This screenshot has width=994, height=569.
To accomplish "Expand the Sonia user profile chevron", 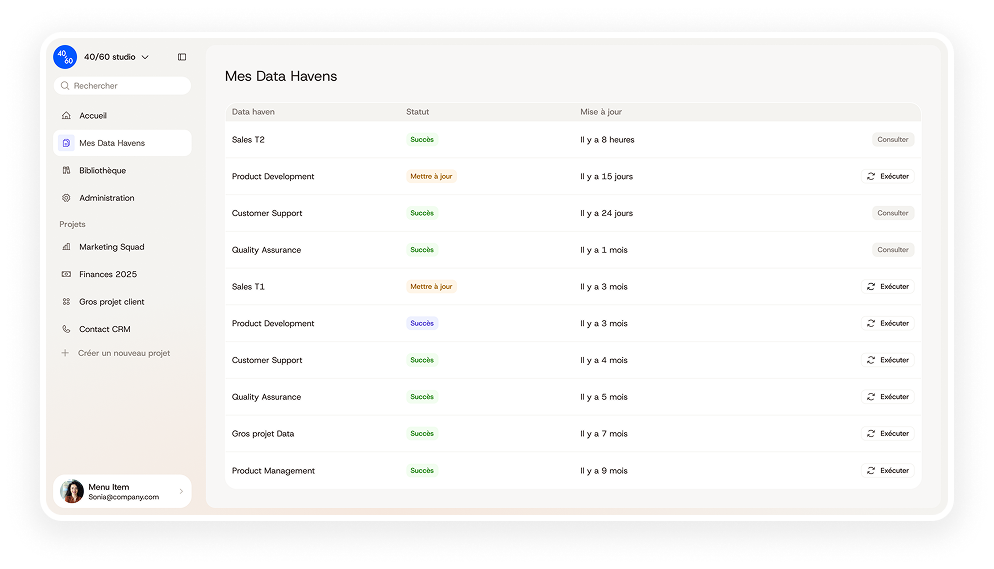I will [181, 491].
